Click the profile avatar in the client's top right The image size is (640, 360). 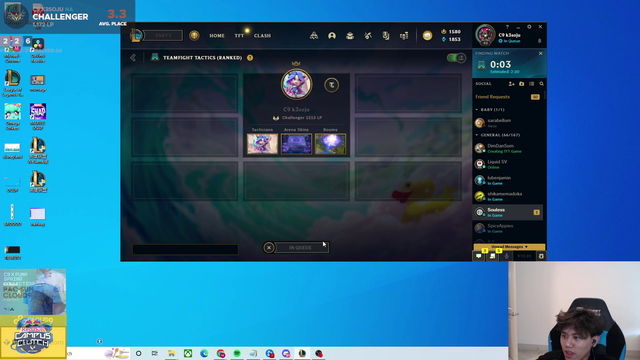(485, 35)
